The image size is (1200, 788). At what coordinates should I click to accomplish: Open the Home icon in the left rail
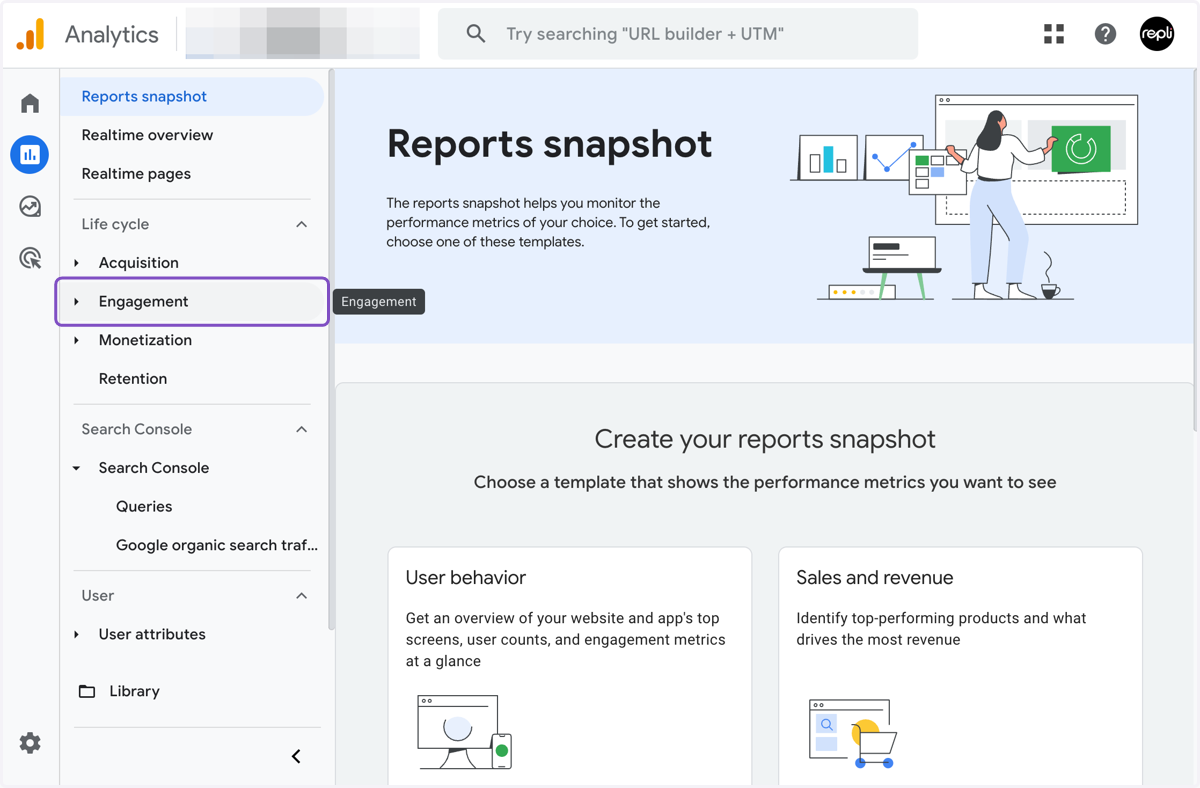pos(30,103)
